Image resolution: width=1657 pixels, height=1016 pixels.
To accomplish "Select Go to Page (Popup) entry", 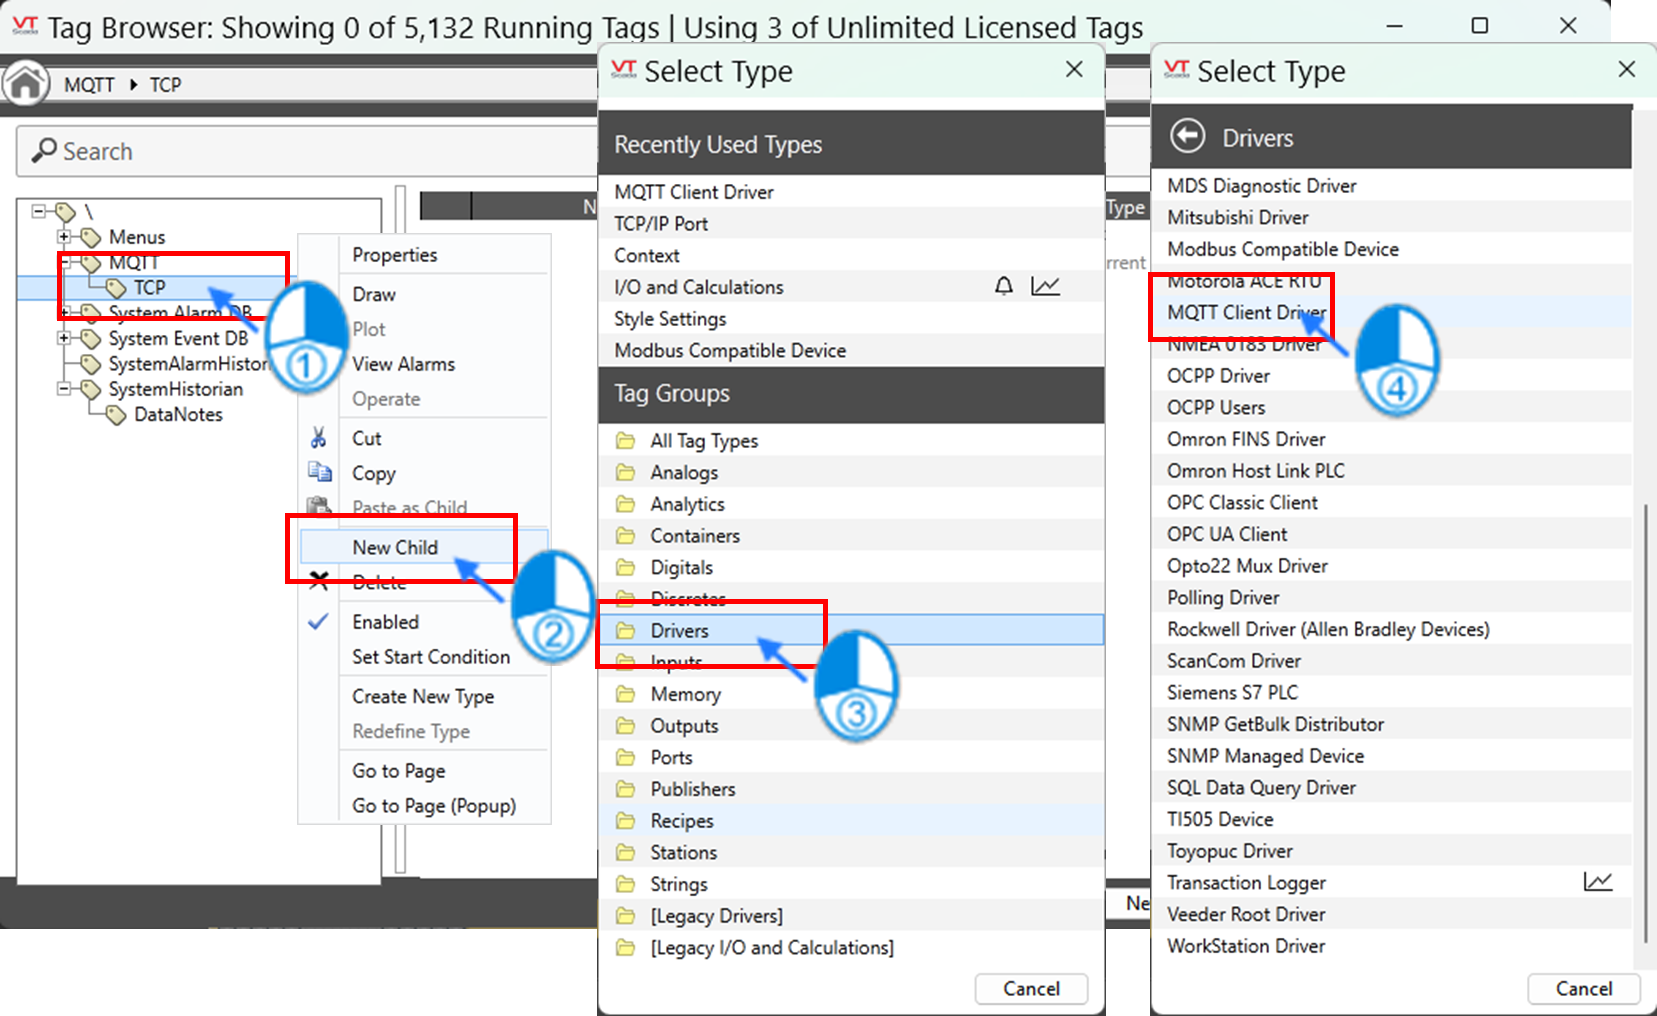I will coord(434,806).
